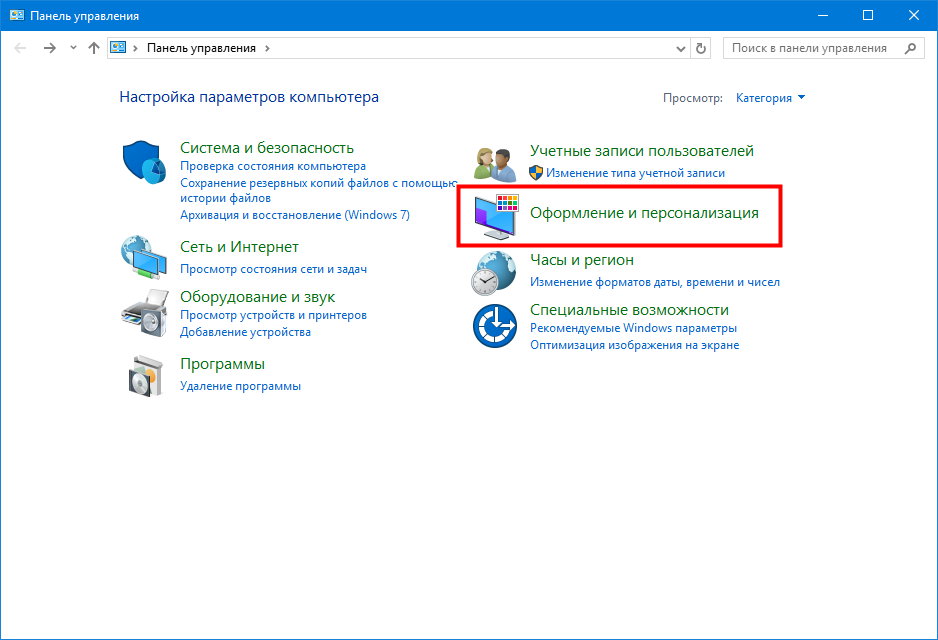Open Архивация и восстановление (Windows 7)
The image size is (938, 640).
point(295,215)
